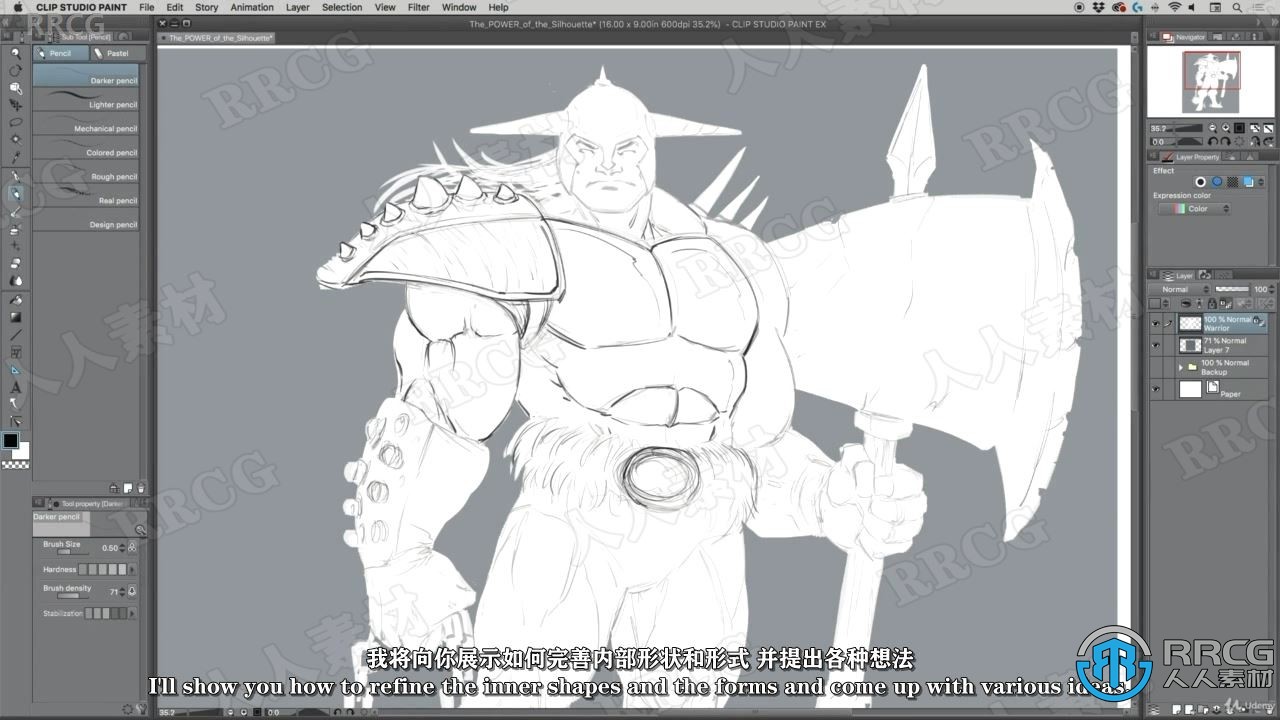Click the black main color swatch

10,440
